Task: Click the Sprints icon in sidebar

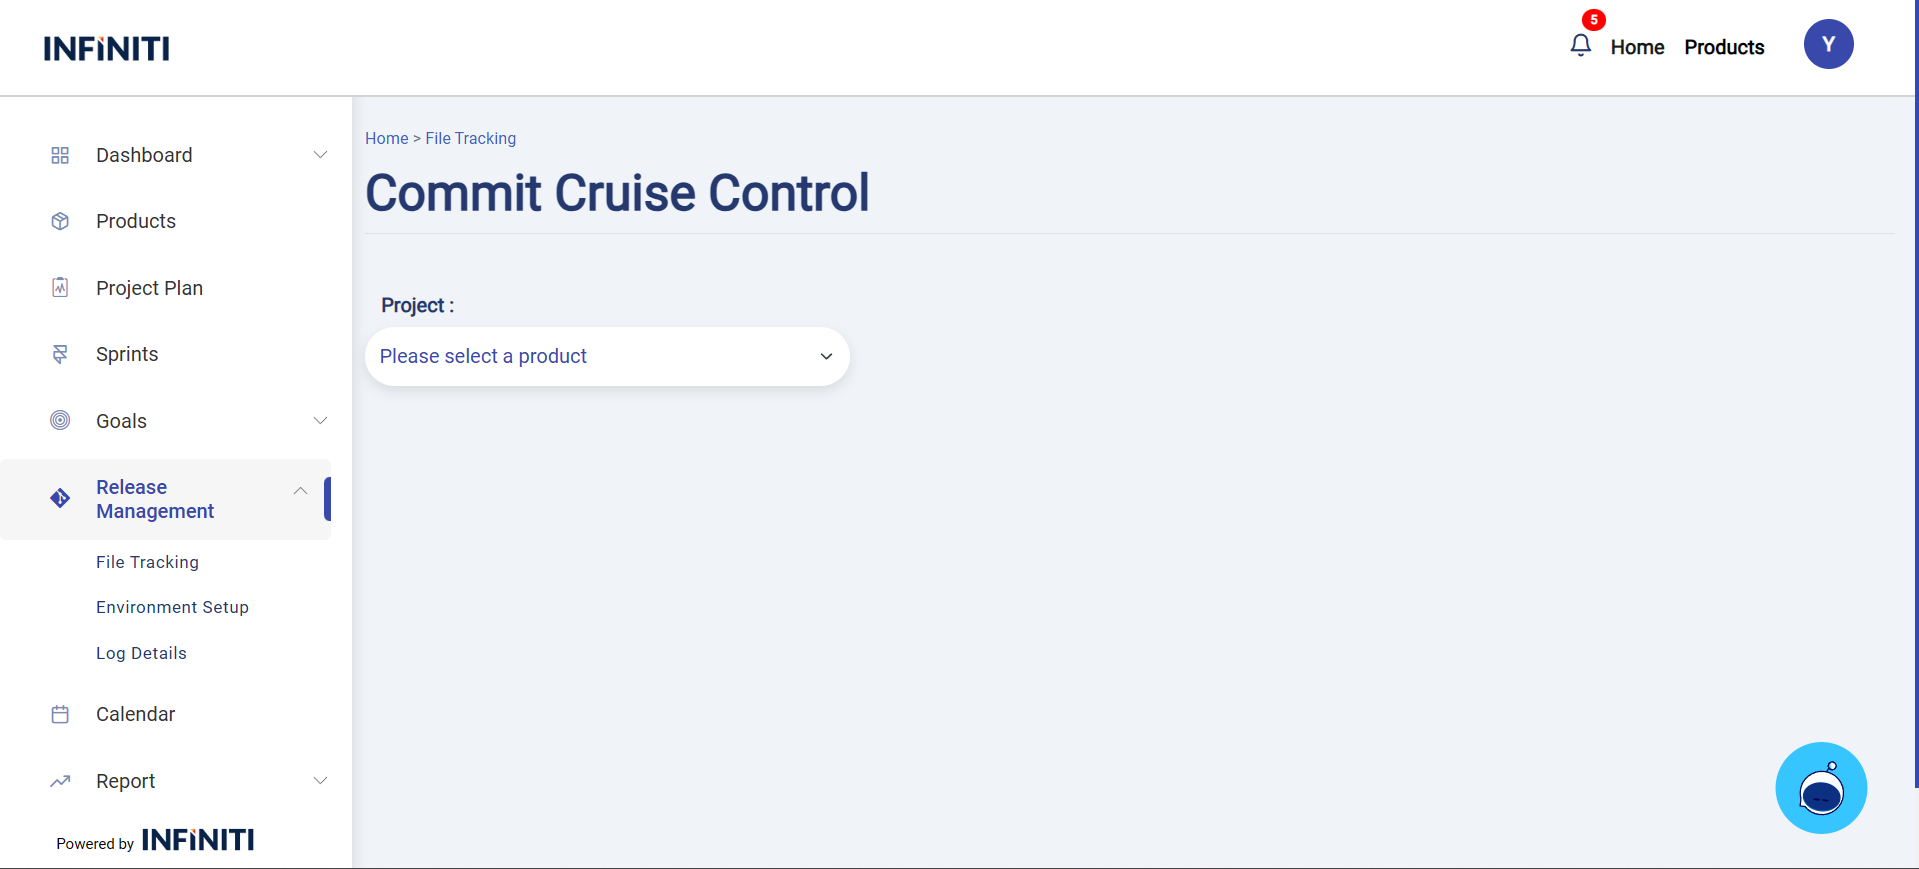Action: (60, 354)
